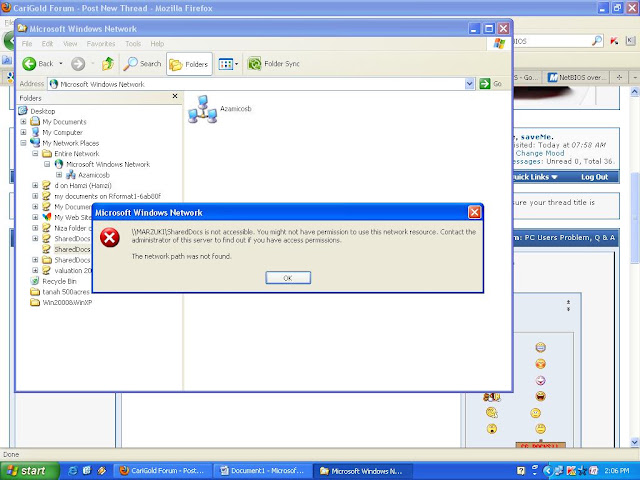Image resolution: width=640 pixels, height=480 pixels.
Task: Select the 'Win2000&WinXP' folder
Action: tap(67, 302)
